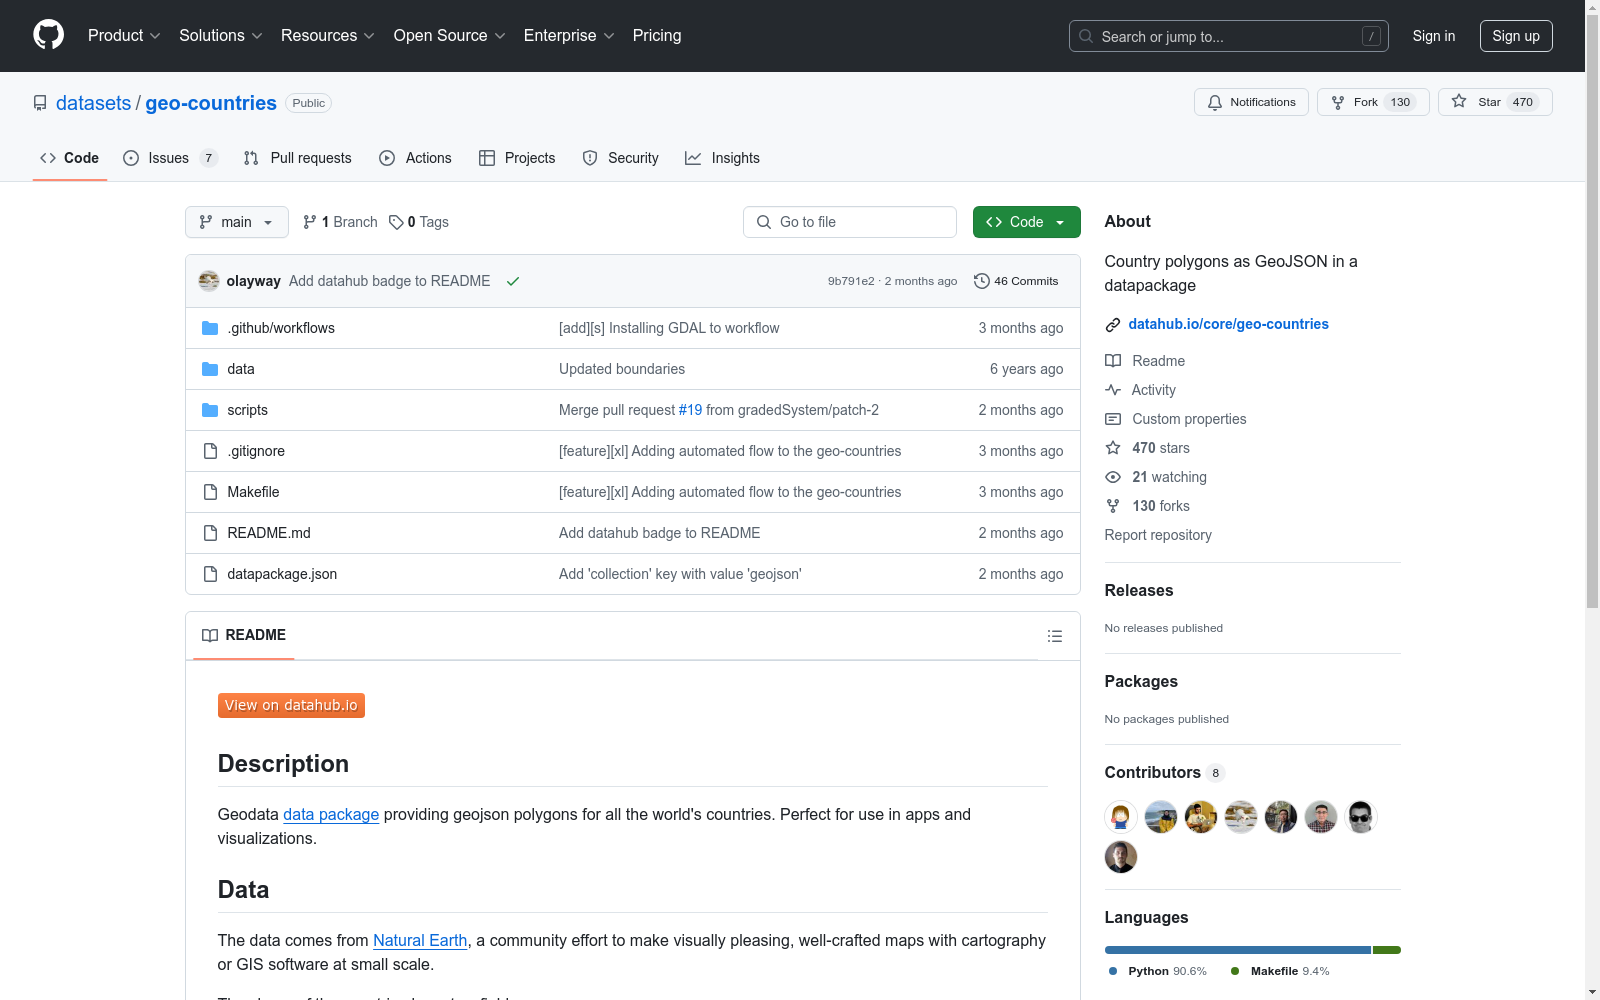
Task: Open the Projects tab
Action: [x=517, y=158]
